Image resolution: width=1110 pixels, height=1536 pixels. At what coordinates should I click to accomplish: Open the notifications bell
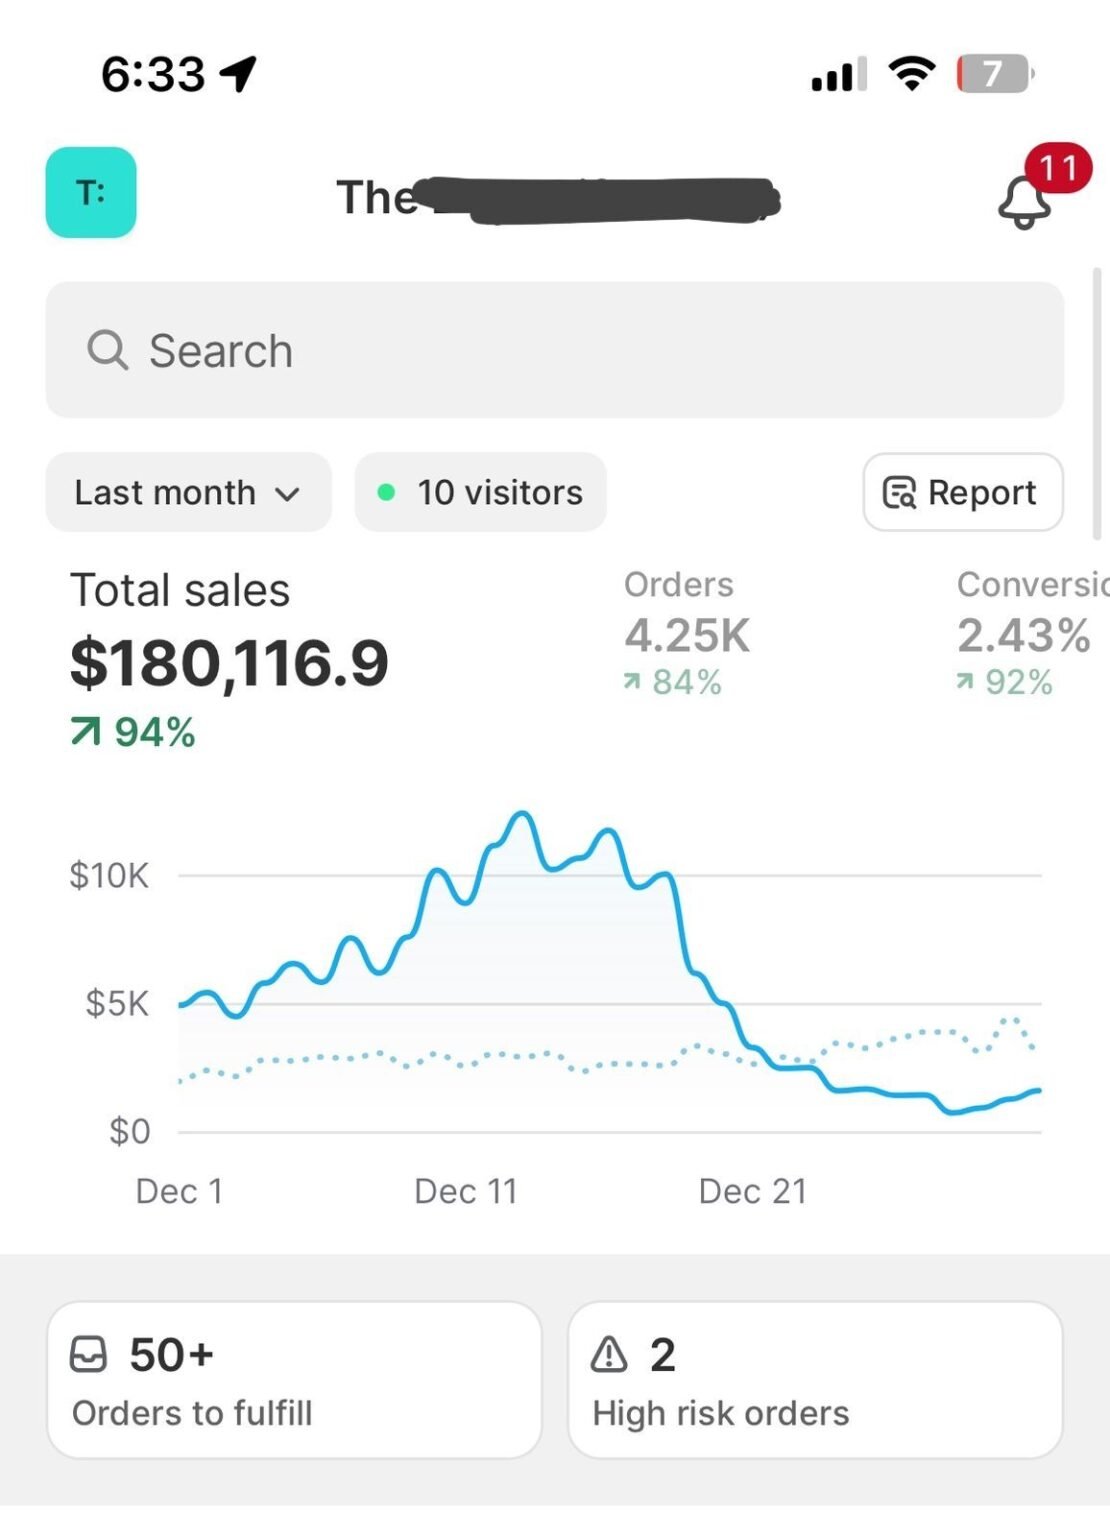(x=1025, y=199)
